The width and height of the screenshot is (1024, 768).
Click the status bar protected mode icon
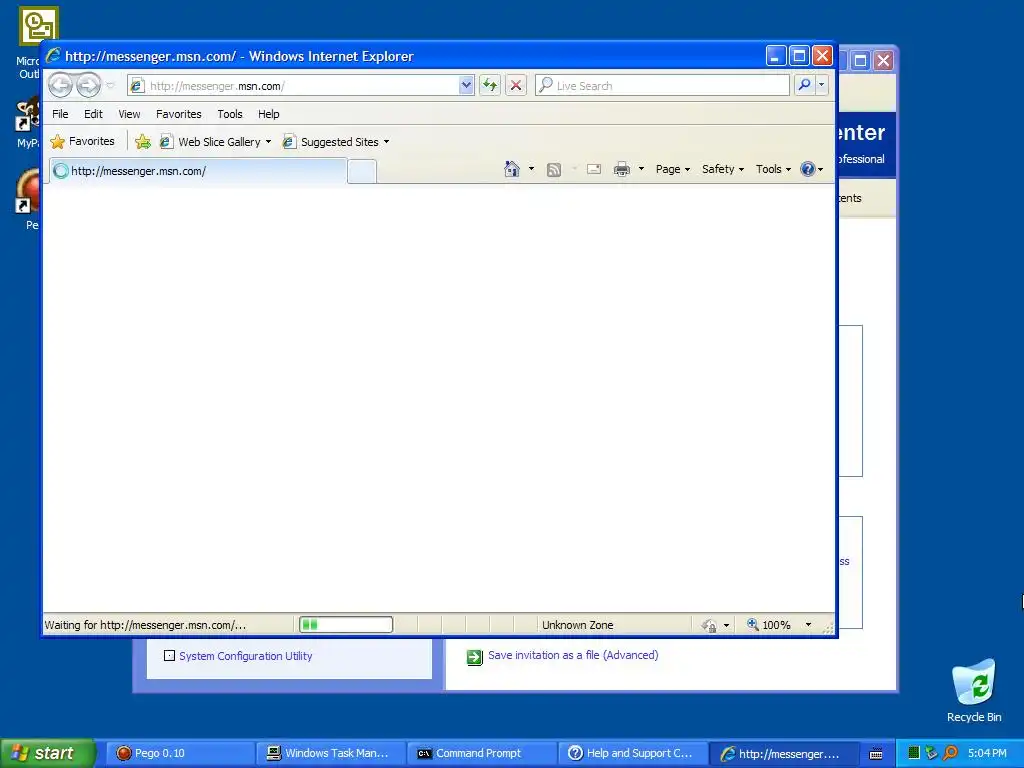[709, 626]
